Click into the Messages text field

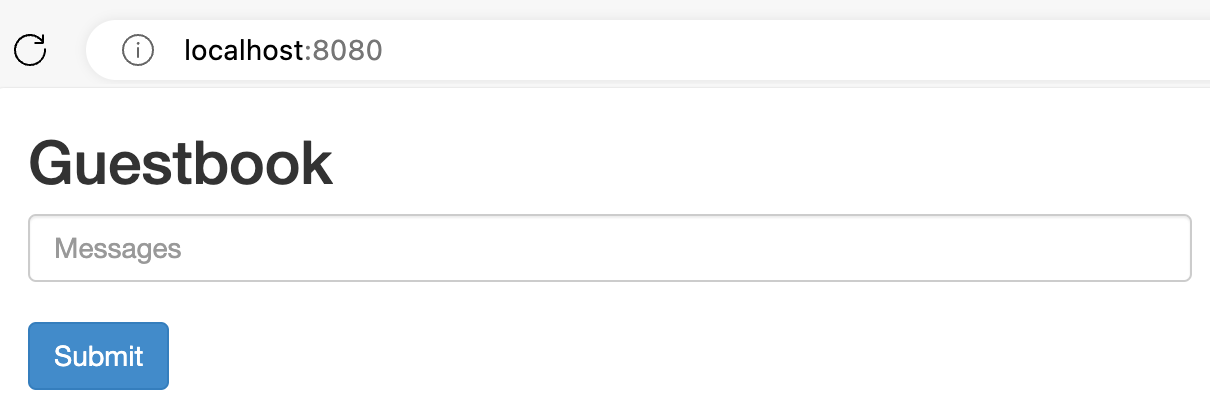click(x=609, y=248)
